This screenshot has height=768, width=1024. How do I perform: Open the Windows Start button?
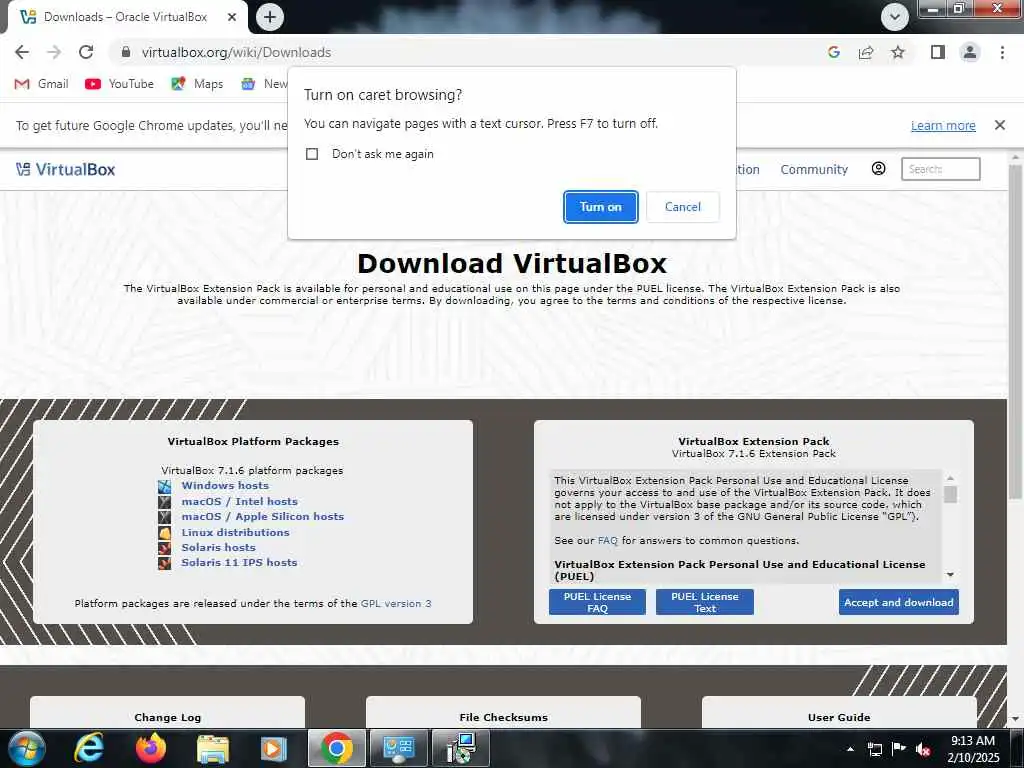(25, 748)
